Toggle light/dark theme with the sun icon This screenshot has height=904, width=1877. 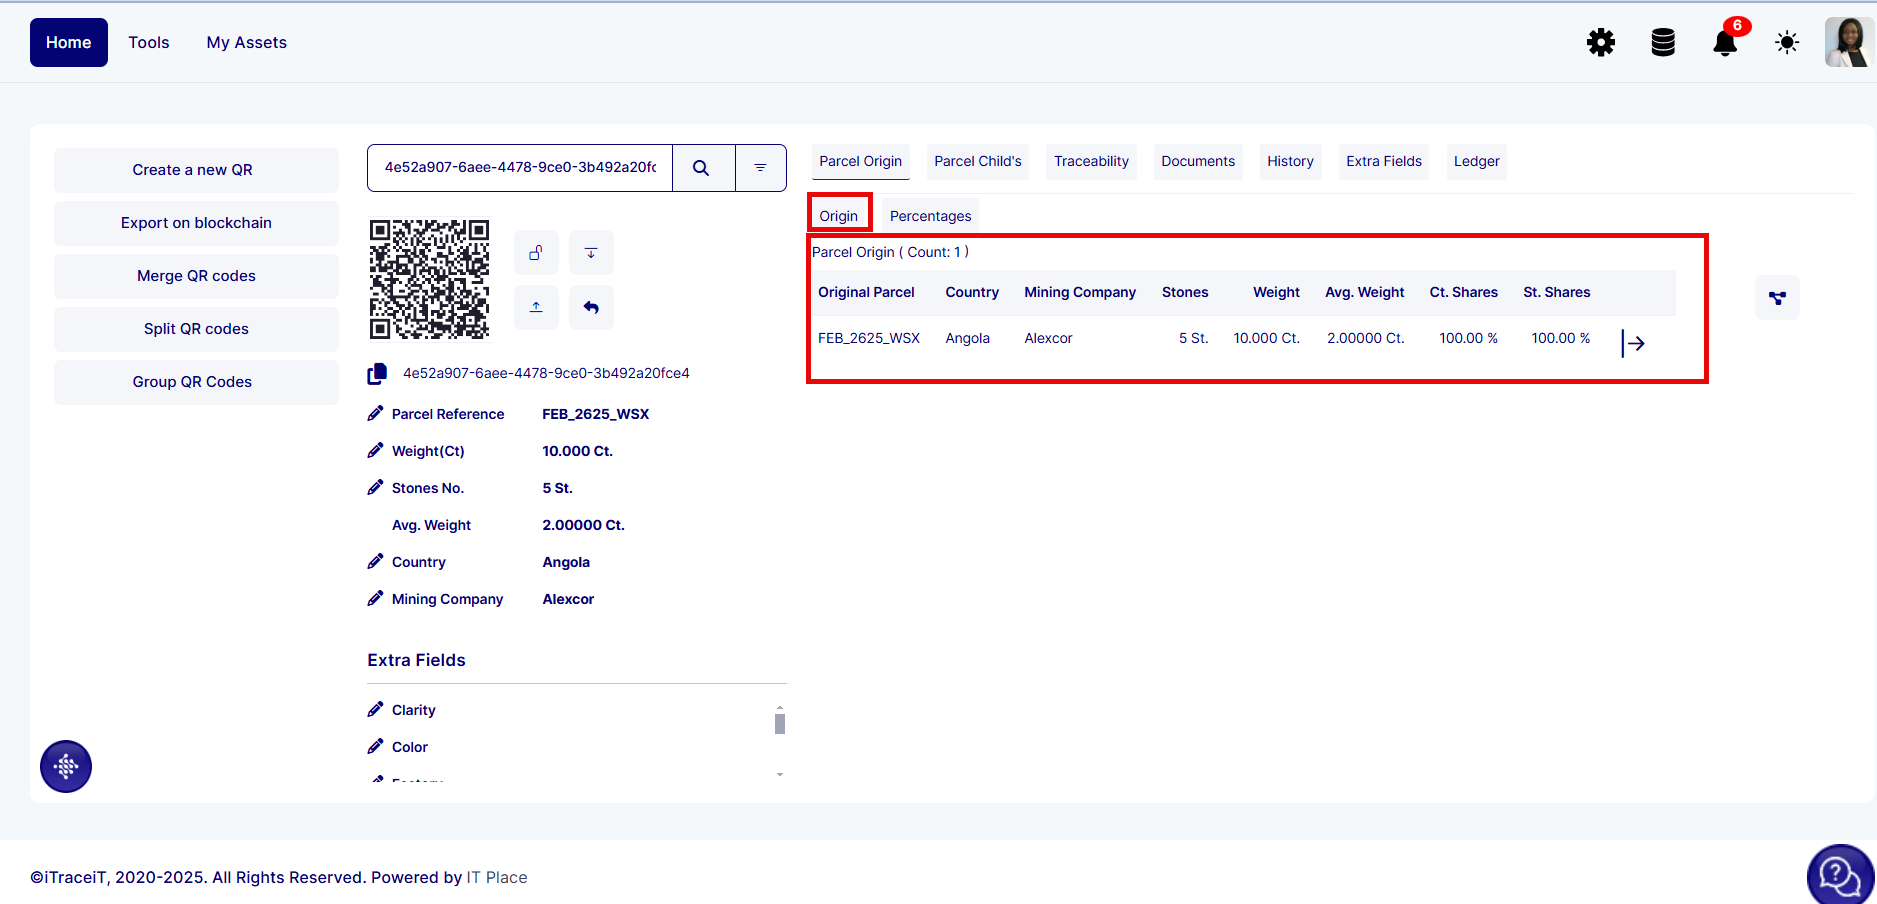1786,43
